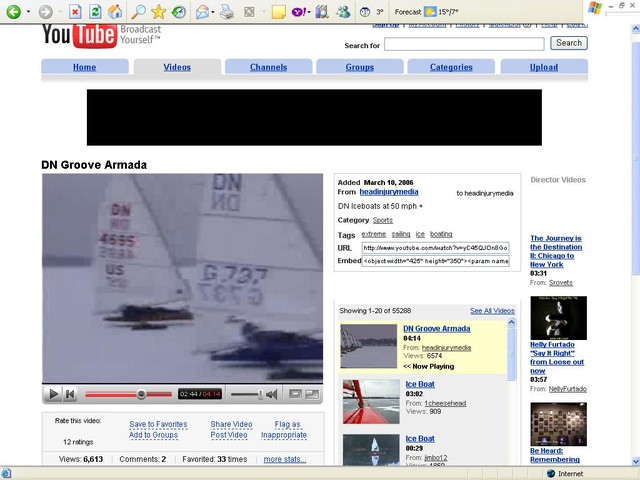This screenshot has height=480, width=640.
Task: Click the Search button
Action: coord(569,43)
